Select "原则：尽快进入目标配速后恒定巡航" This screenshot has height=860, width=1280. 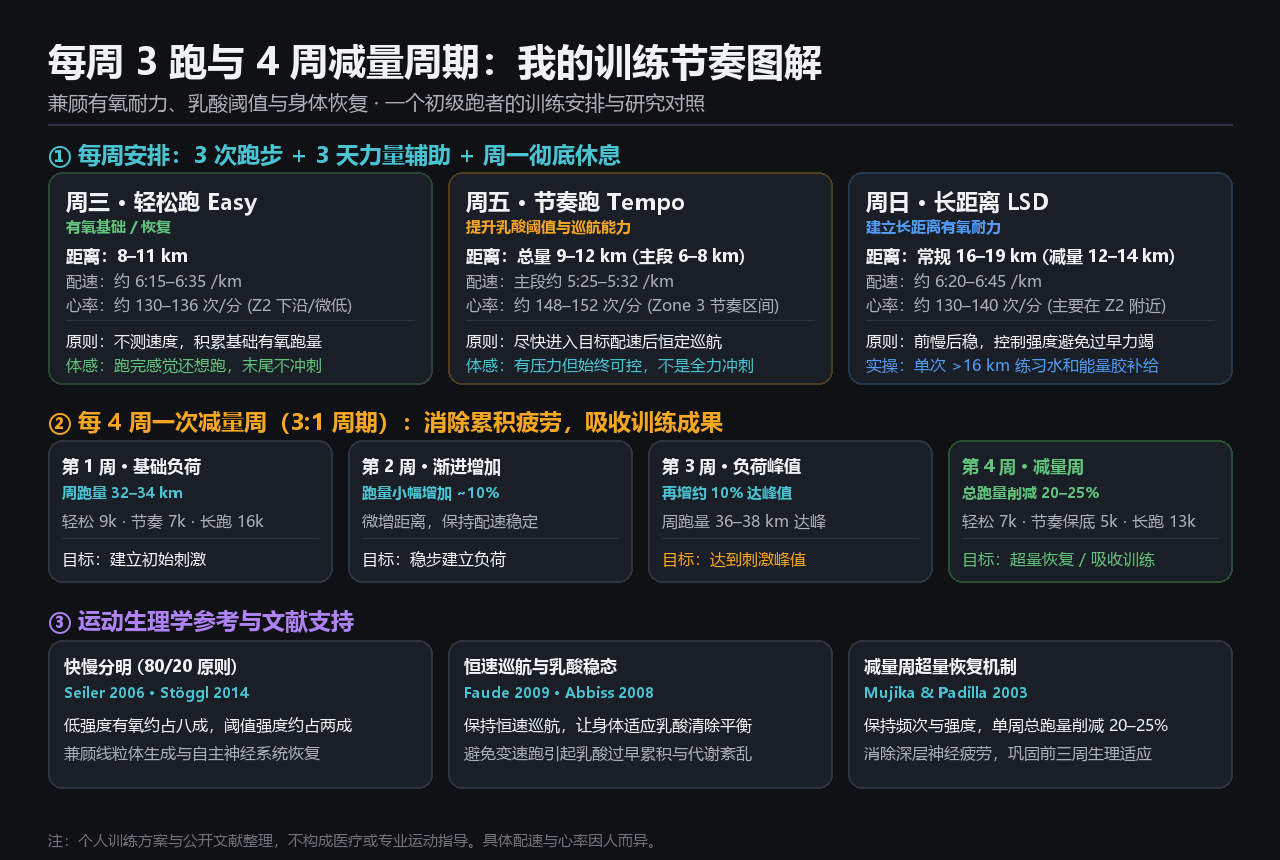594,341
